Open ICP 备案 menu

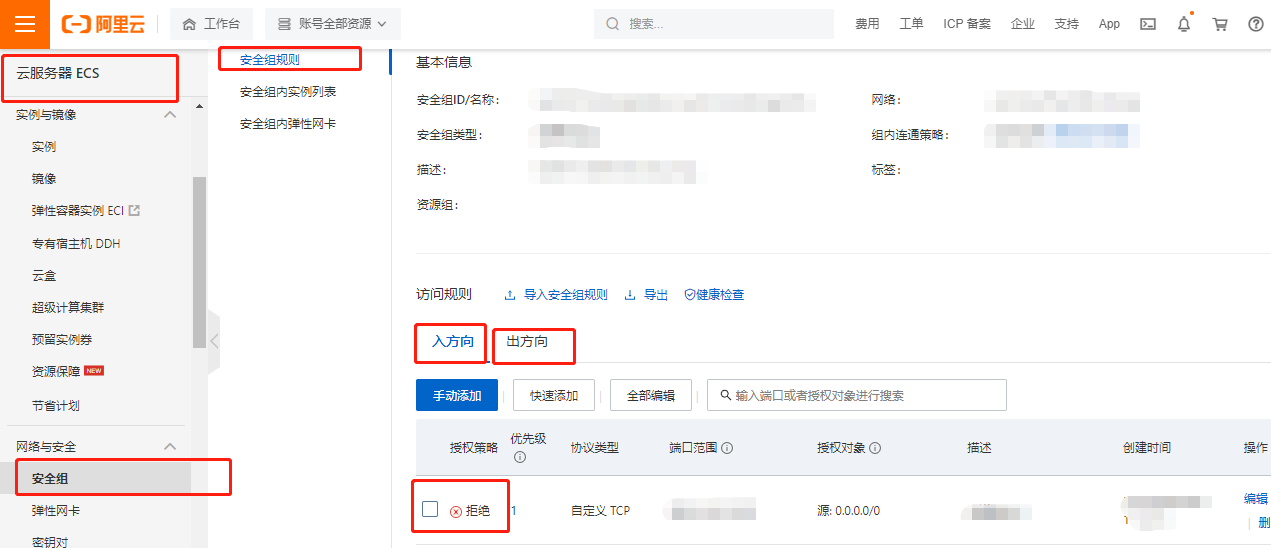point(967,24)
